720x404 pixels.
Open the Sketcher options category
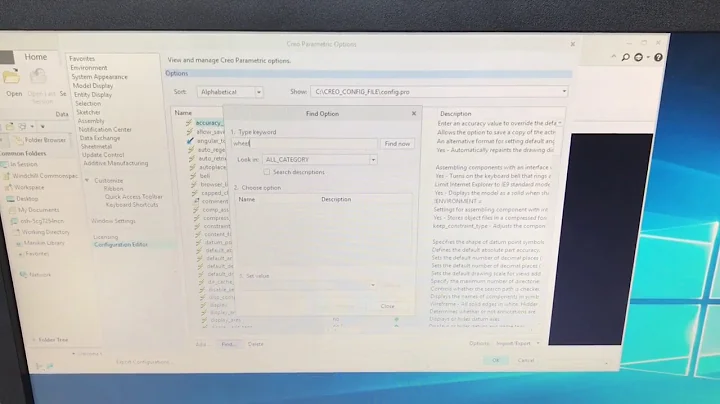[x=88, y=112]
